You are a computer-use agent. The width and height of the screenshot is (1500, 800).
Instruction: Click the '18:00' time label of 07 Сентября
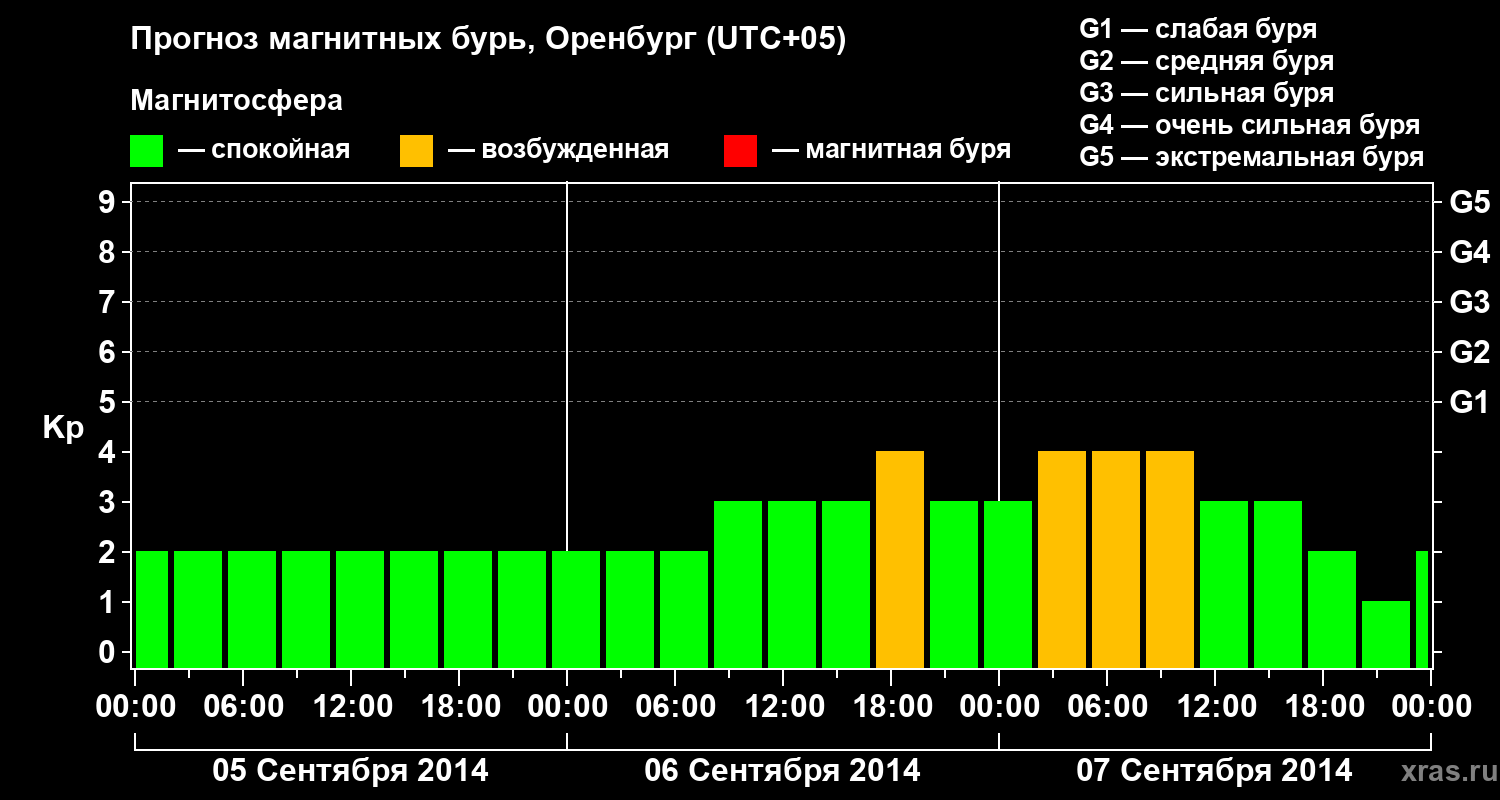click(x=1325, y=707)
